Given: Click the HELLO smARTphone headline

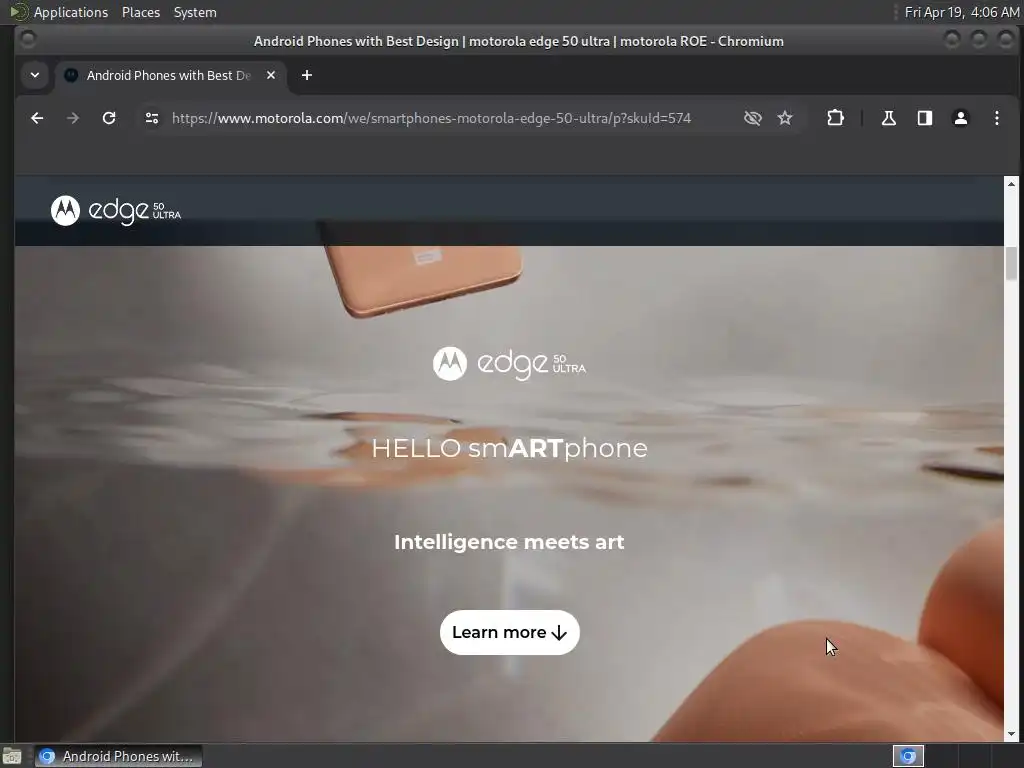Looking at the screenshot, I should click(509, 448).
